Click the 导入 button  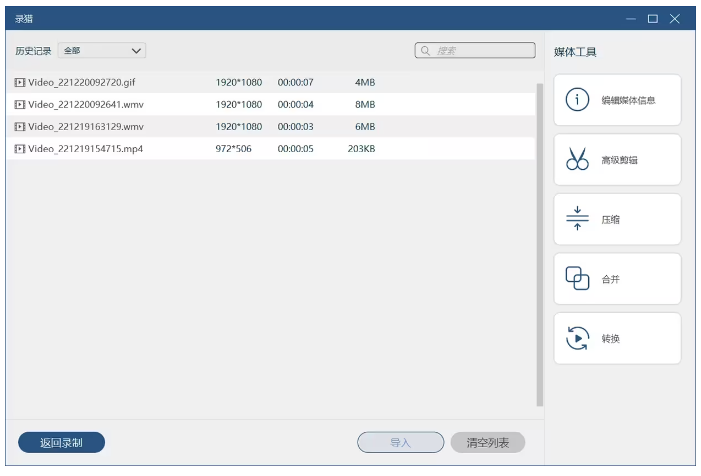400,443
